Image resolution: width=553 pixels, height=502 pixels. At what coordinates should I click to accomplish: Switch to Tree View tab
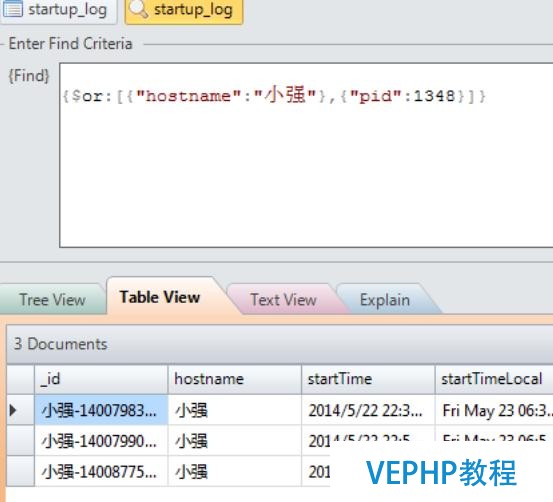(52, 300)
